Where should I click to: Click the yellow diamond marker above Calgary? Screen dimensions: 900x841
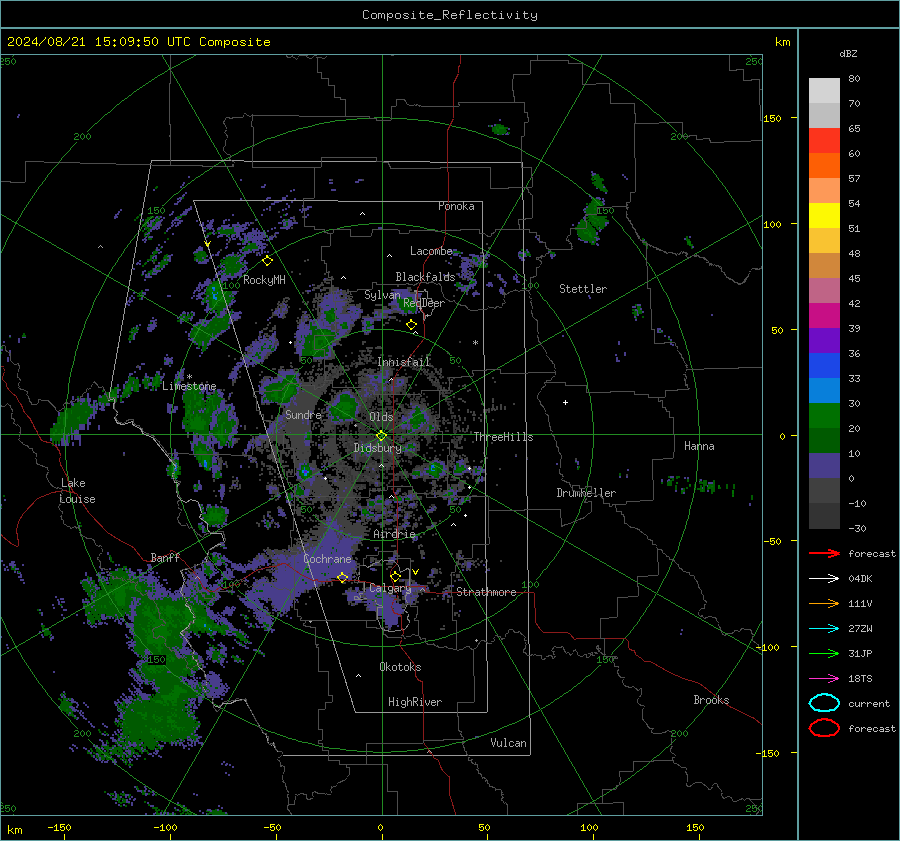pyautogui.click(x=395, y=576)
